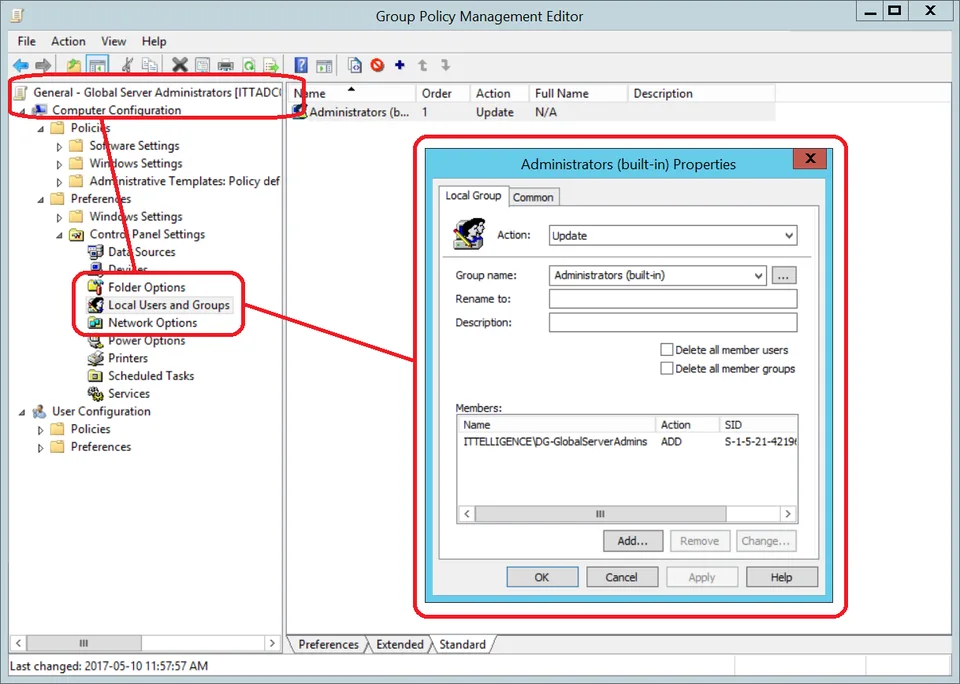Screen dimensions: 960x684
Task: Click the Display XML document icon
Action: 354,65
